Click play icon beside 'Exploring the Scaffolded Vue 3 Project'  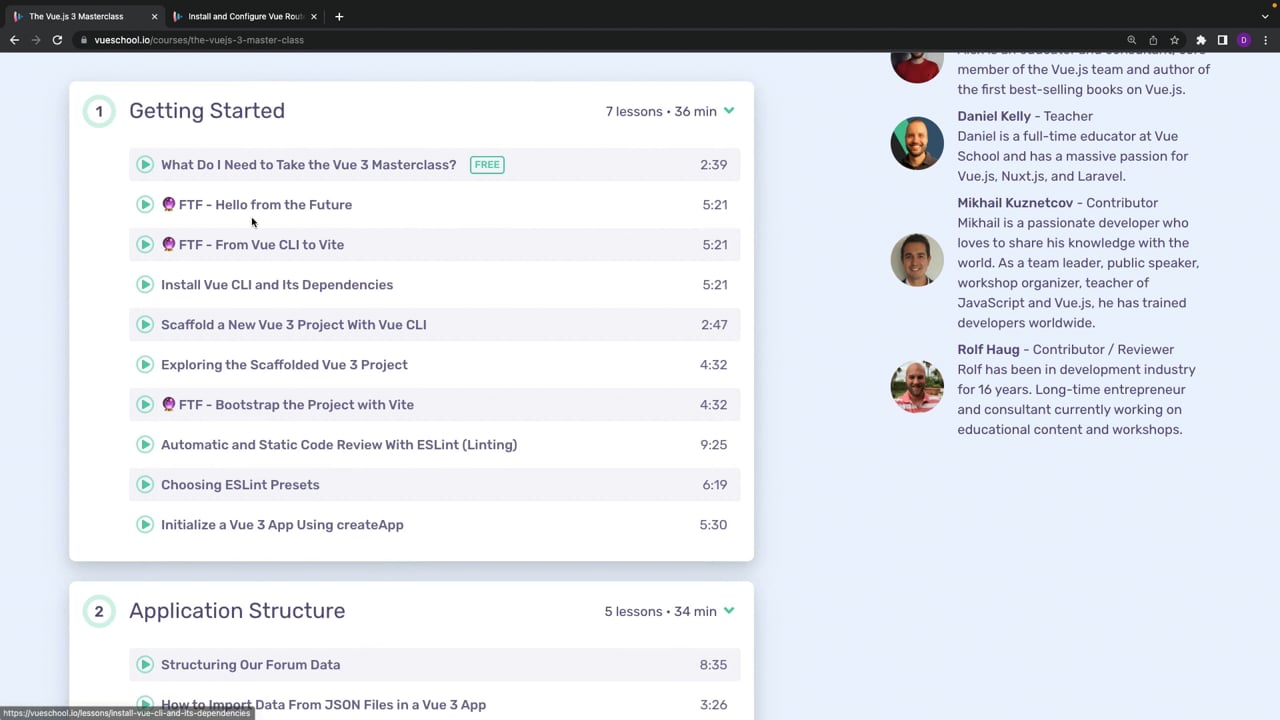(145, 365)
